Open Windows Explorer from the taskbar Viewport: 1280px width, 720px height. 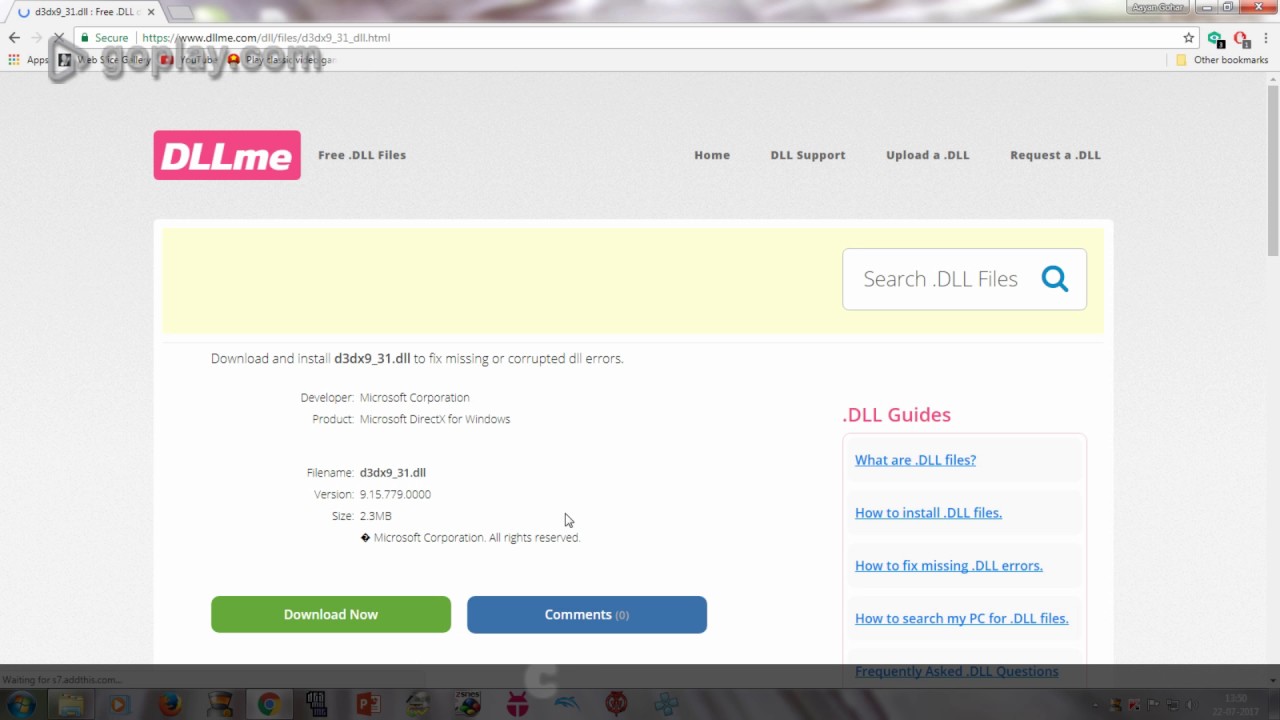(70, 705)
